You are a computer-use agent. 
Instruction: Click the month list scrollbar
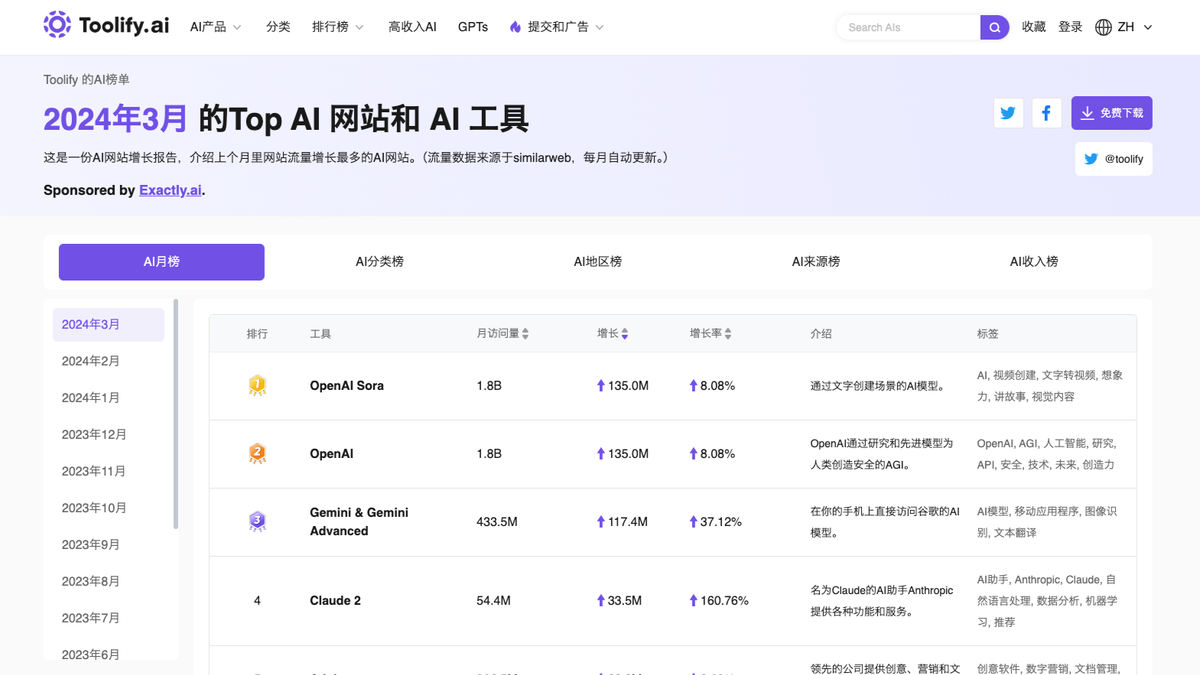(176, 413)
